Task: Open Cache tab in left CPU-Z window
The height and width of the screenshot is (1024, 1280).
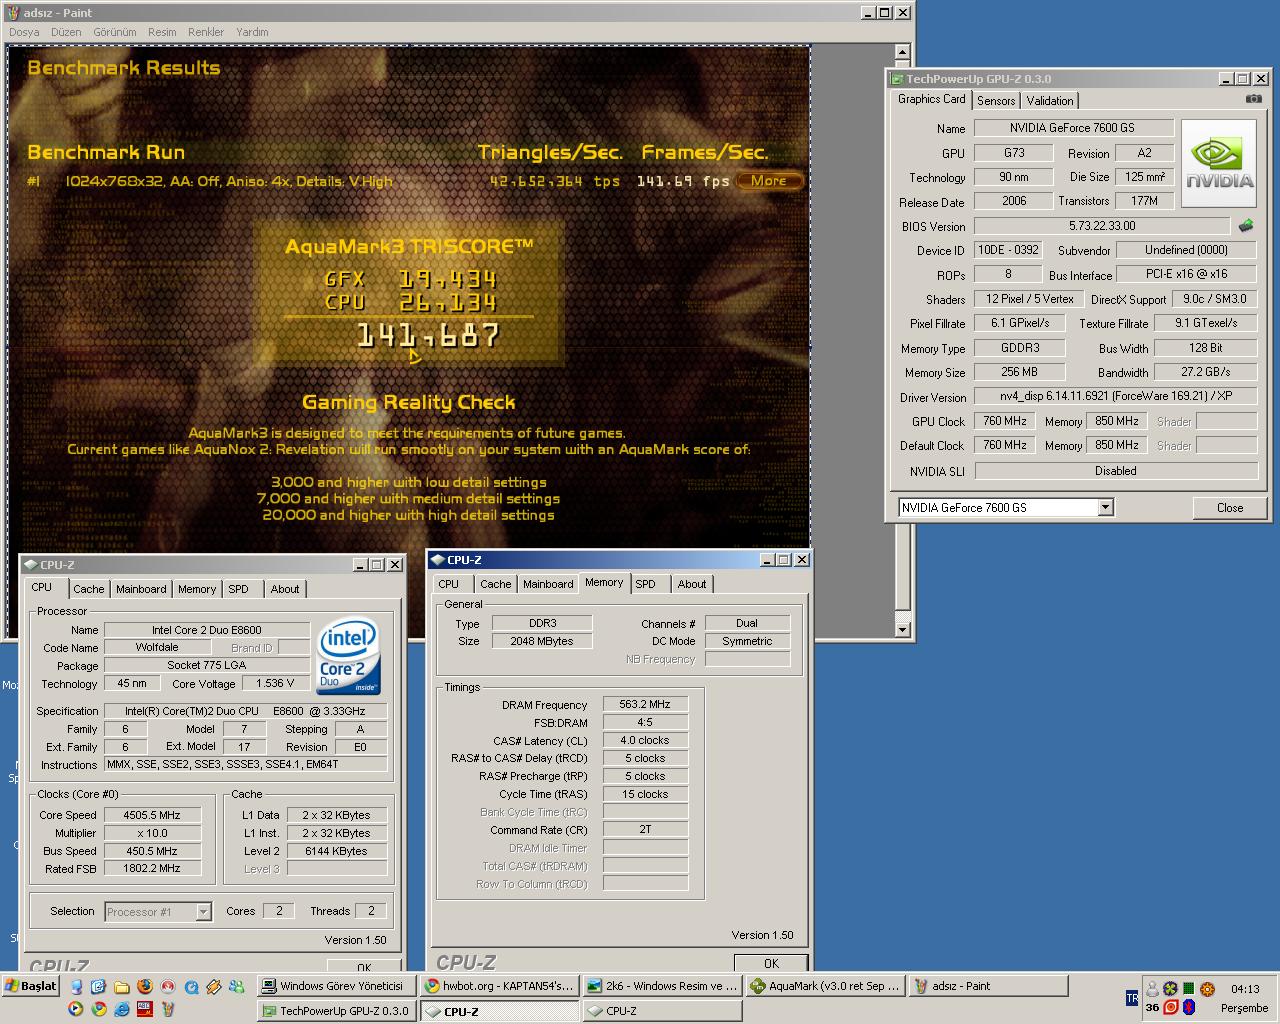Action: pyautogui.click(x=88, y=589)
